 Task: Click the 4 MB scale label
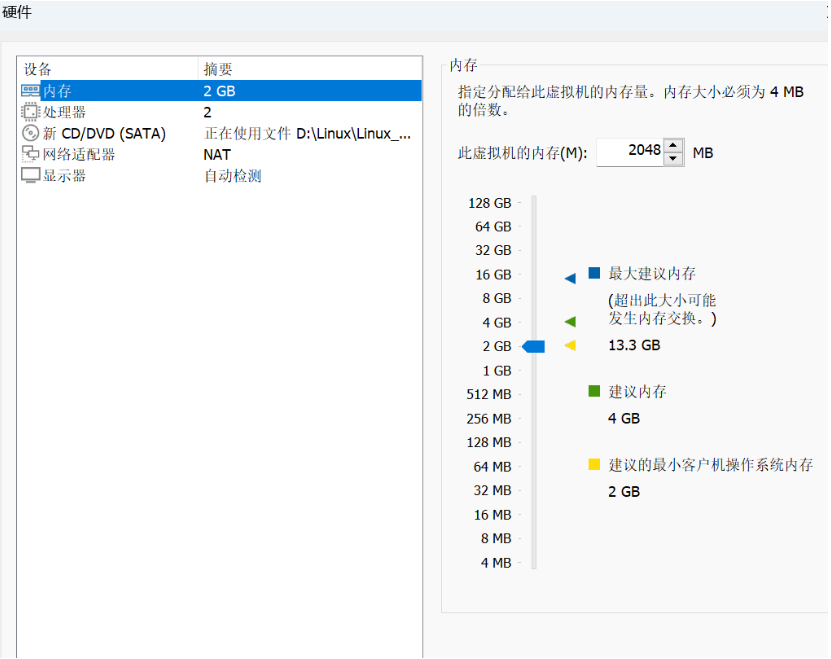point(496,563)
